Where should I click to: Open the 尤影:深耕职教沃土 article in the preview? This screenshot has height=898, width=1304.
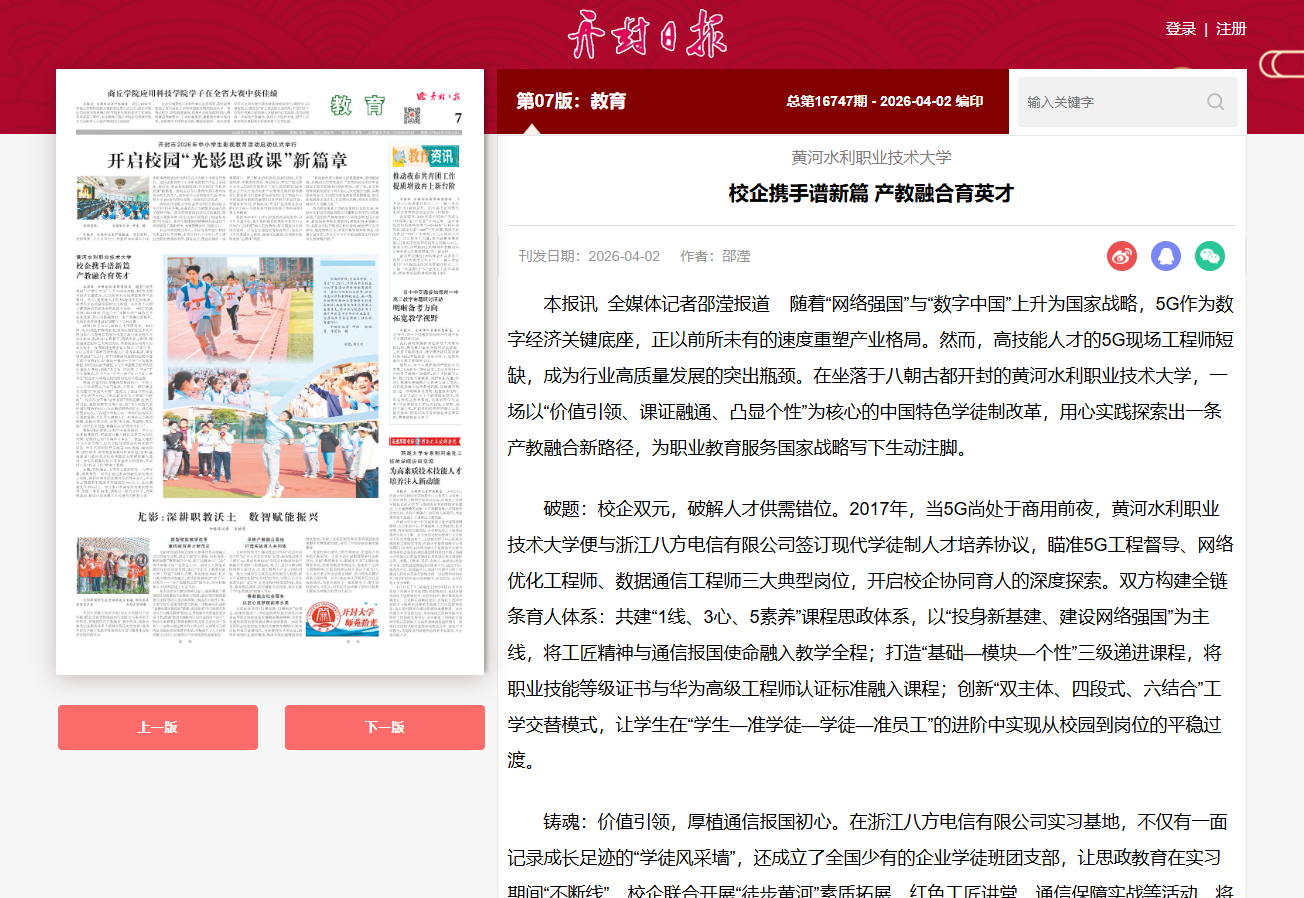227,516
